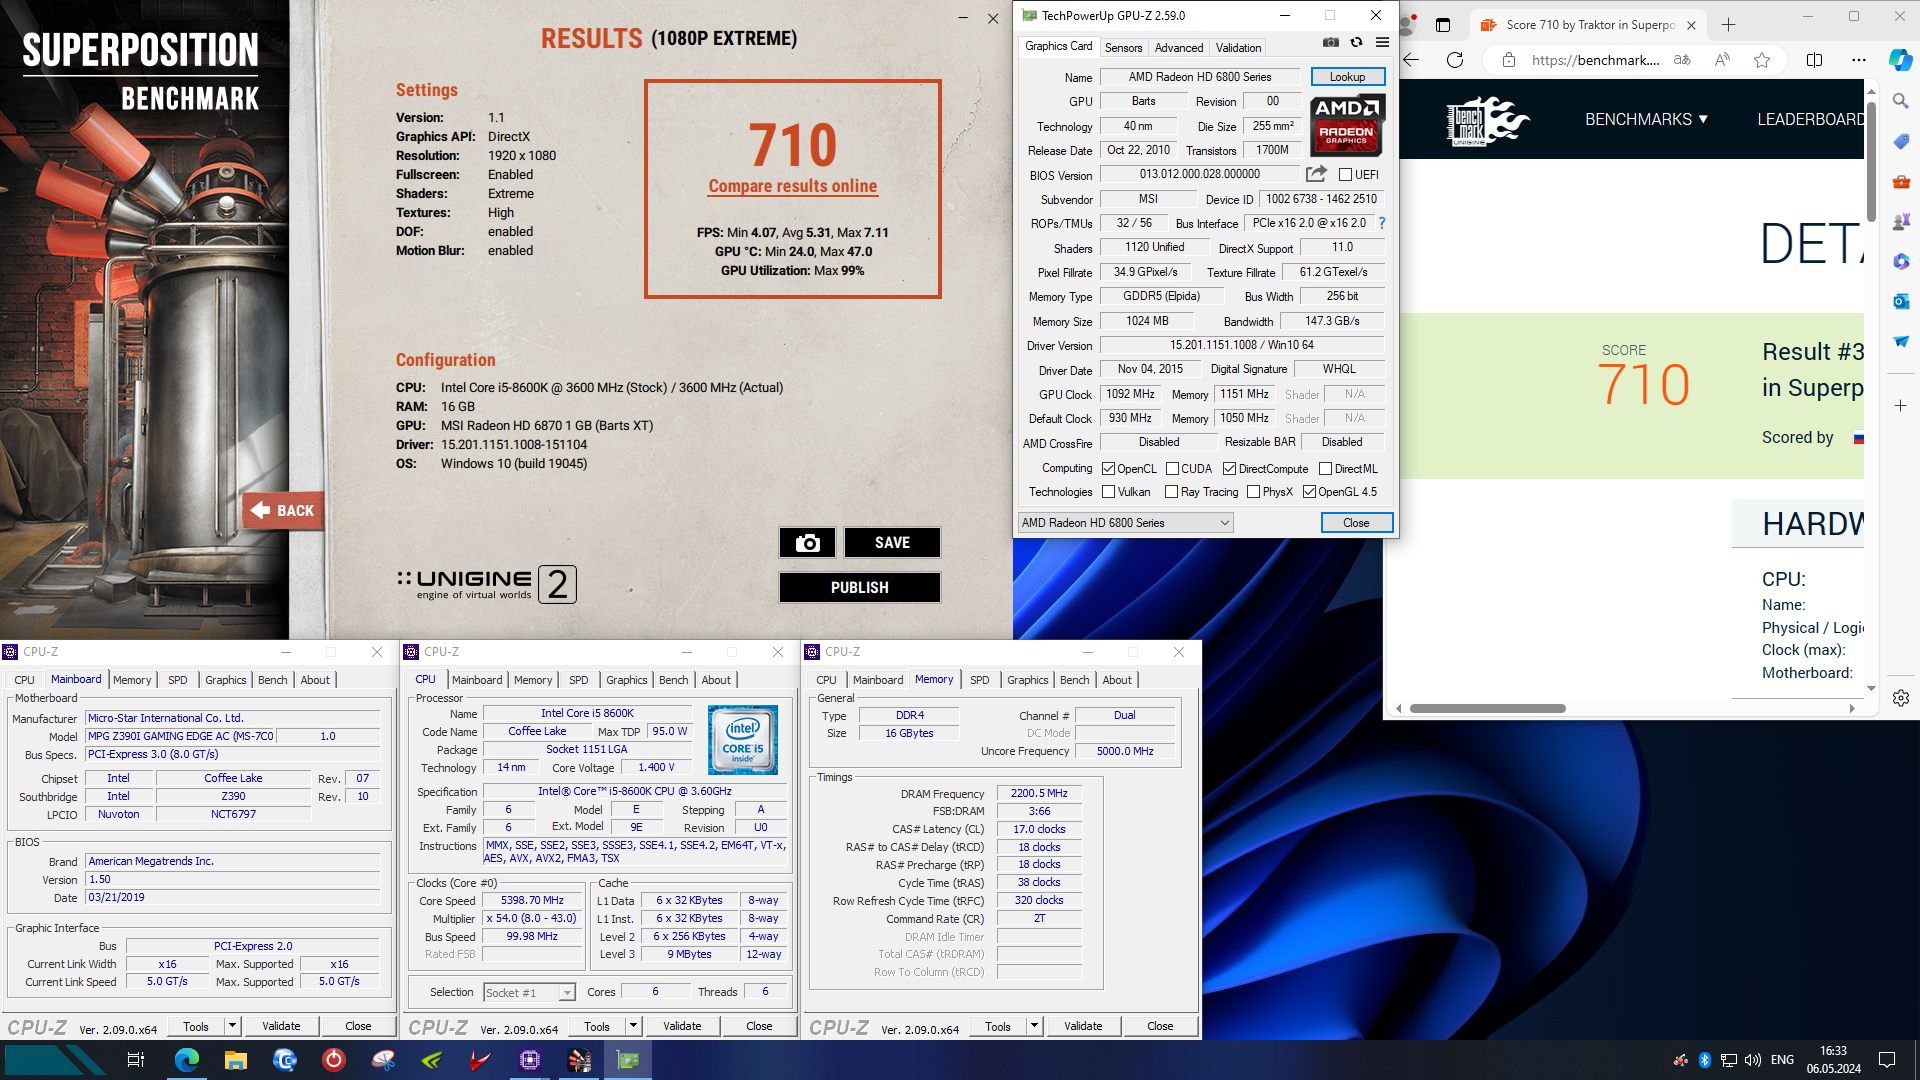Toggle the UEFI checkbox in GPU-Z
This screenshot has width=1920, height=1080.
(x=1346, y=175)
